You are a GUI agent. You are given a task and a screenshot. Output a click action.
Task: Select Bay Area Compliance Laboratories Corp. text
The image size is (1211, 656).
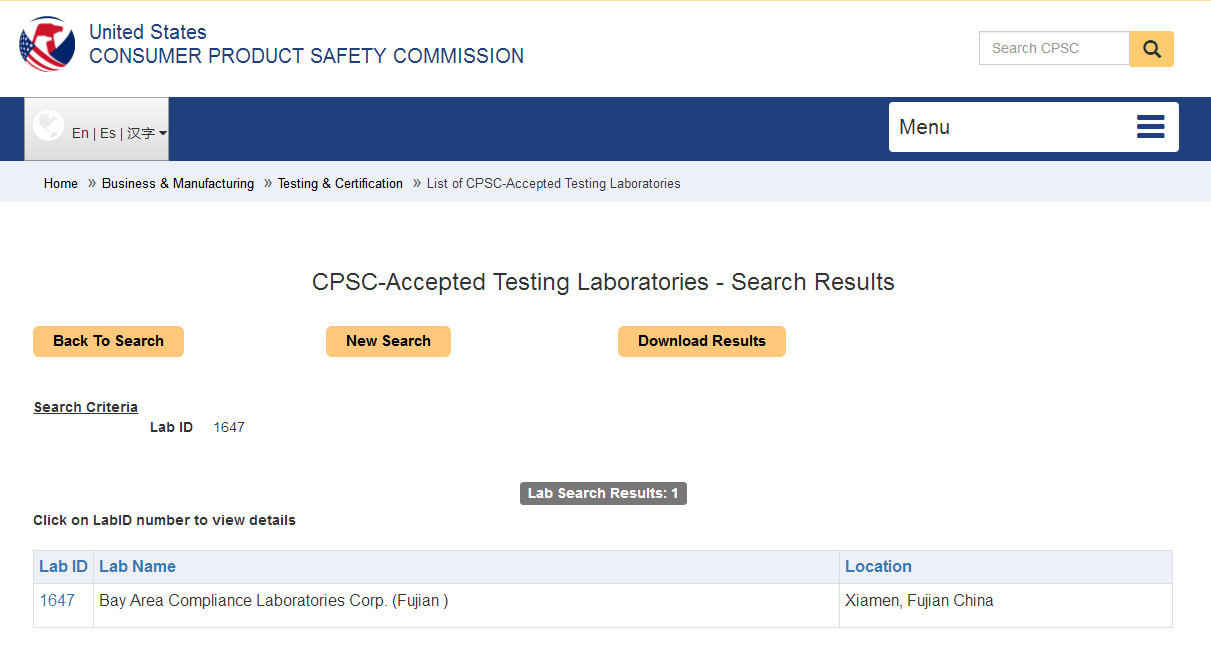[x=273, y=601]
